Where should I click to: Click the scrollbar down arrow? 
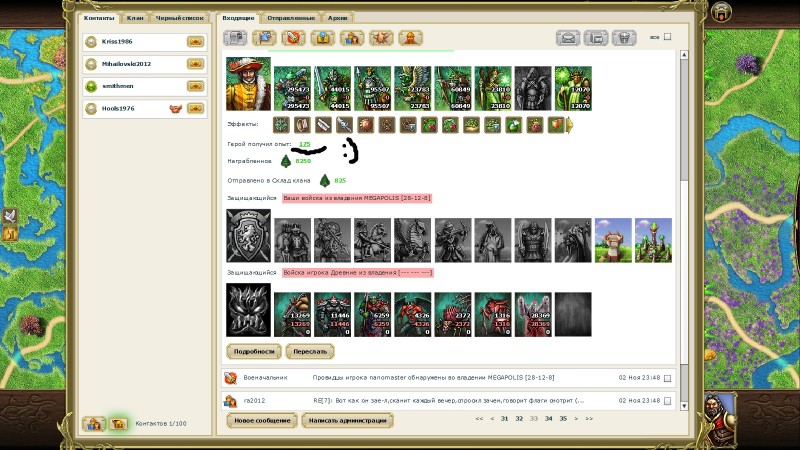pyautogui.click(x=684, y=406)
